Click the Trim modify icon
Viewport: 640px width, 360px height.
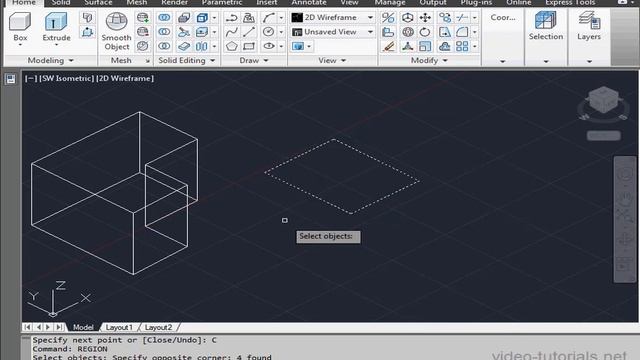point(462,18)
